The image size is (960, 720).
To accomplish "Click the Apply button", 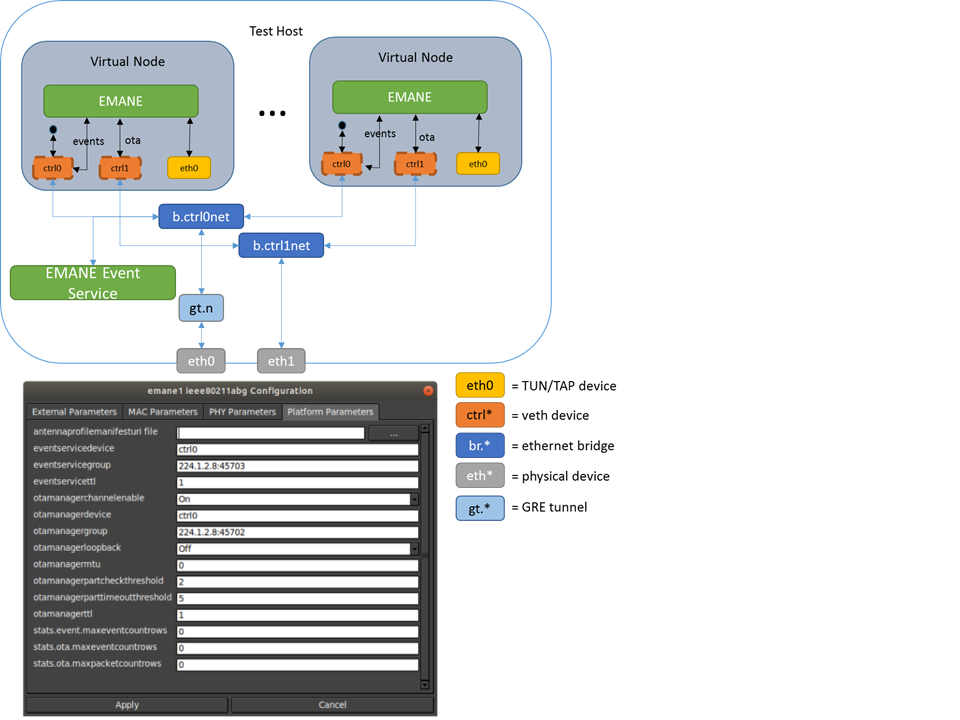I will click(x=127, y=705).
